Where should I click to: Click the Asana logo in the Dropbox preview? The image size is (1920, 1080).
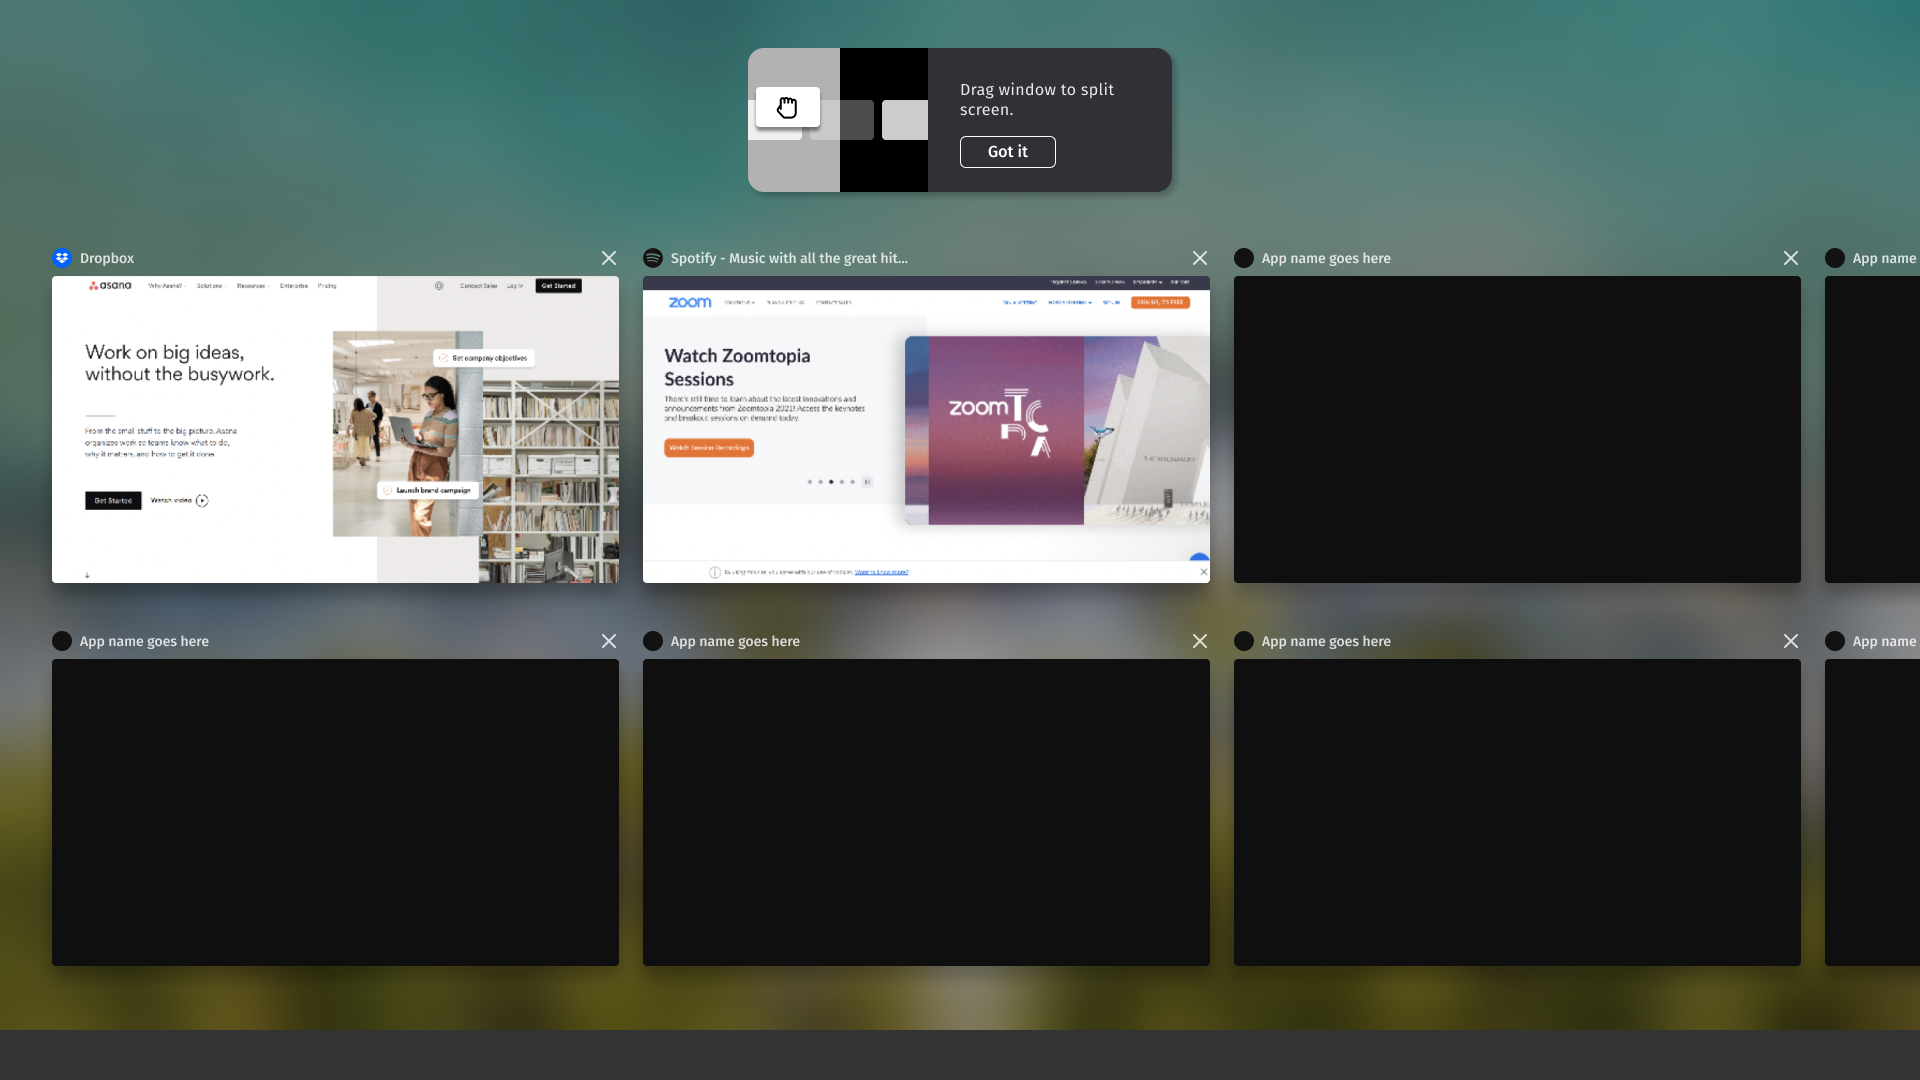pyautogui.click(x=110, y=286)
